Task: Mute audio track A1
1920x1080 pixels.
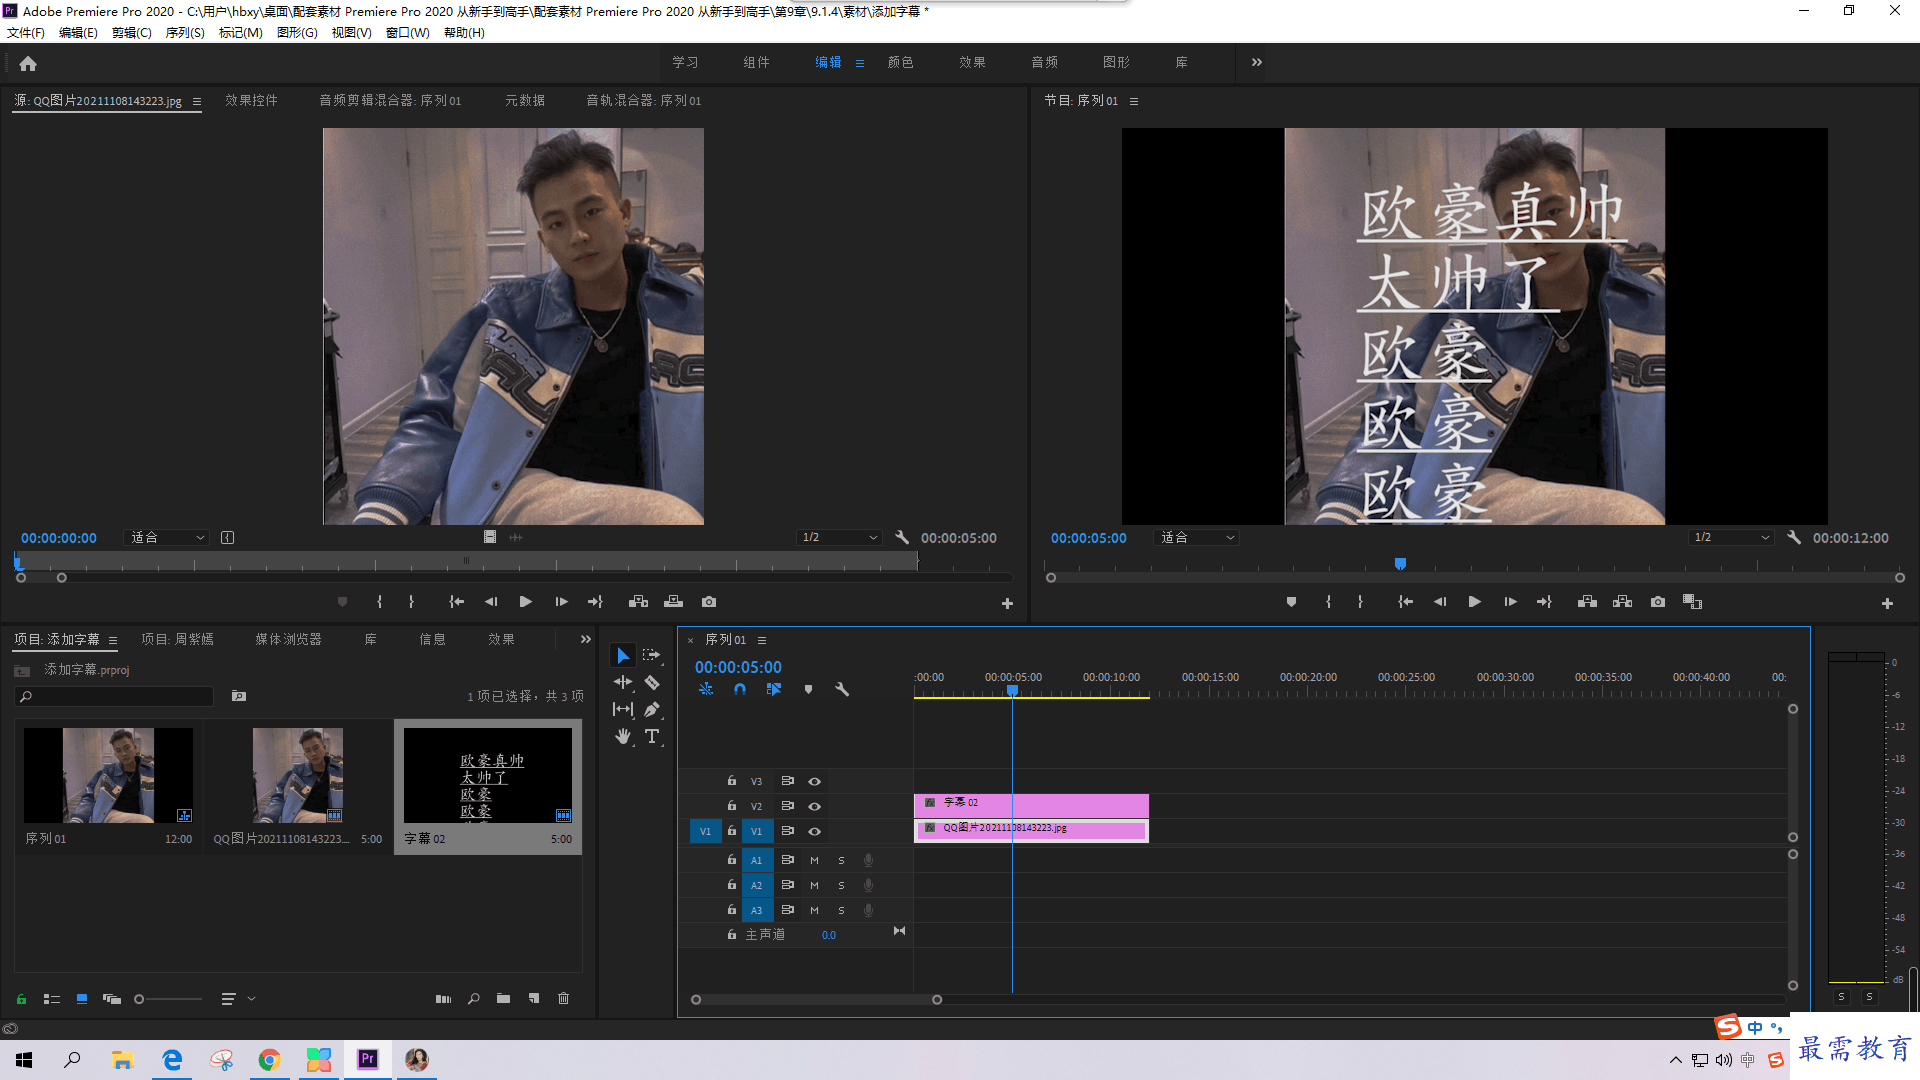Action: (x=814, y=860)
